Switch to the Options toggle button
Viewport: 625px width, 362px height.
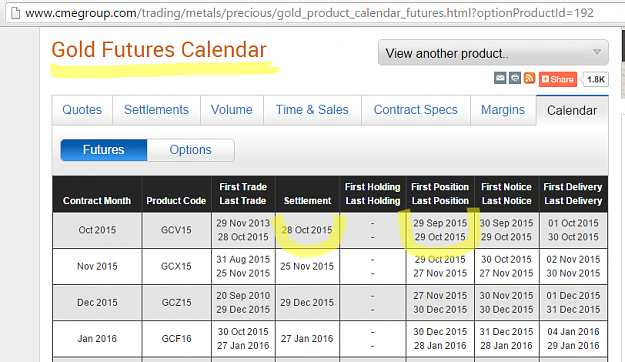point(191,150)
